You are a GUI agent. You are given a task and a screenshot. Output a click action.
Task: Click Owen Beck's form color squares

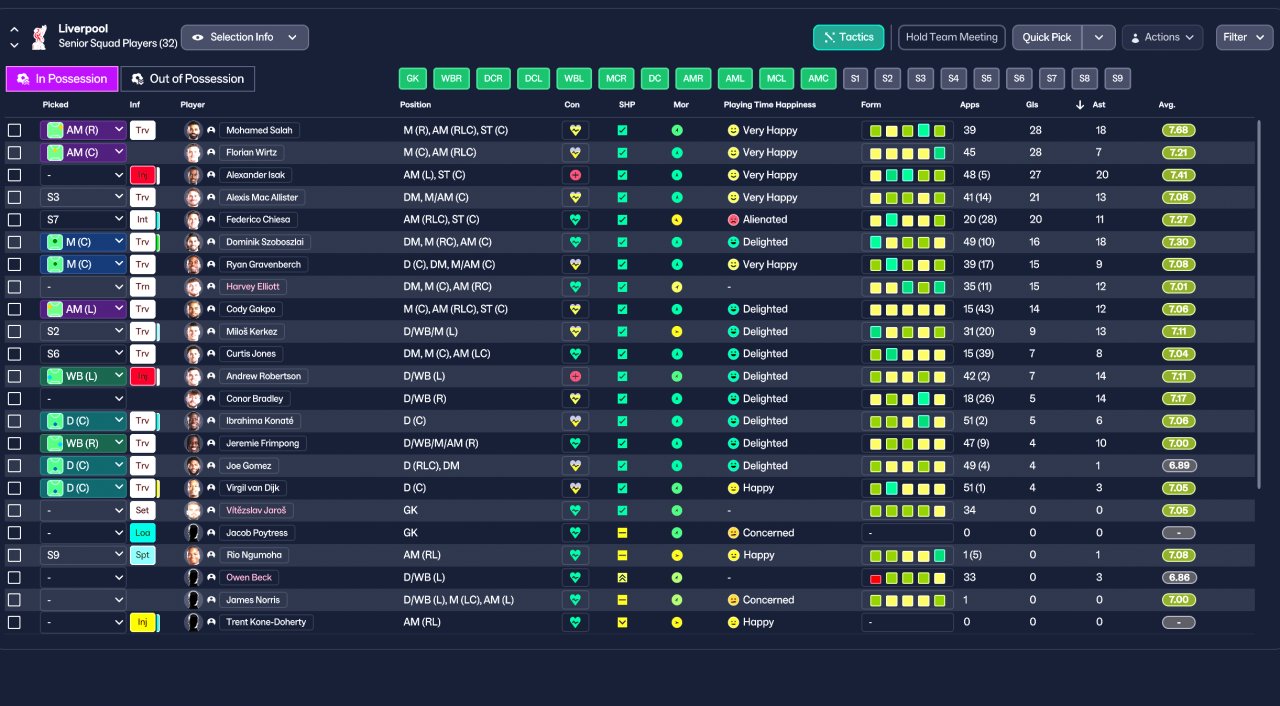click(908, 578)
